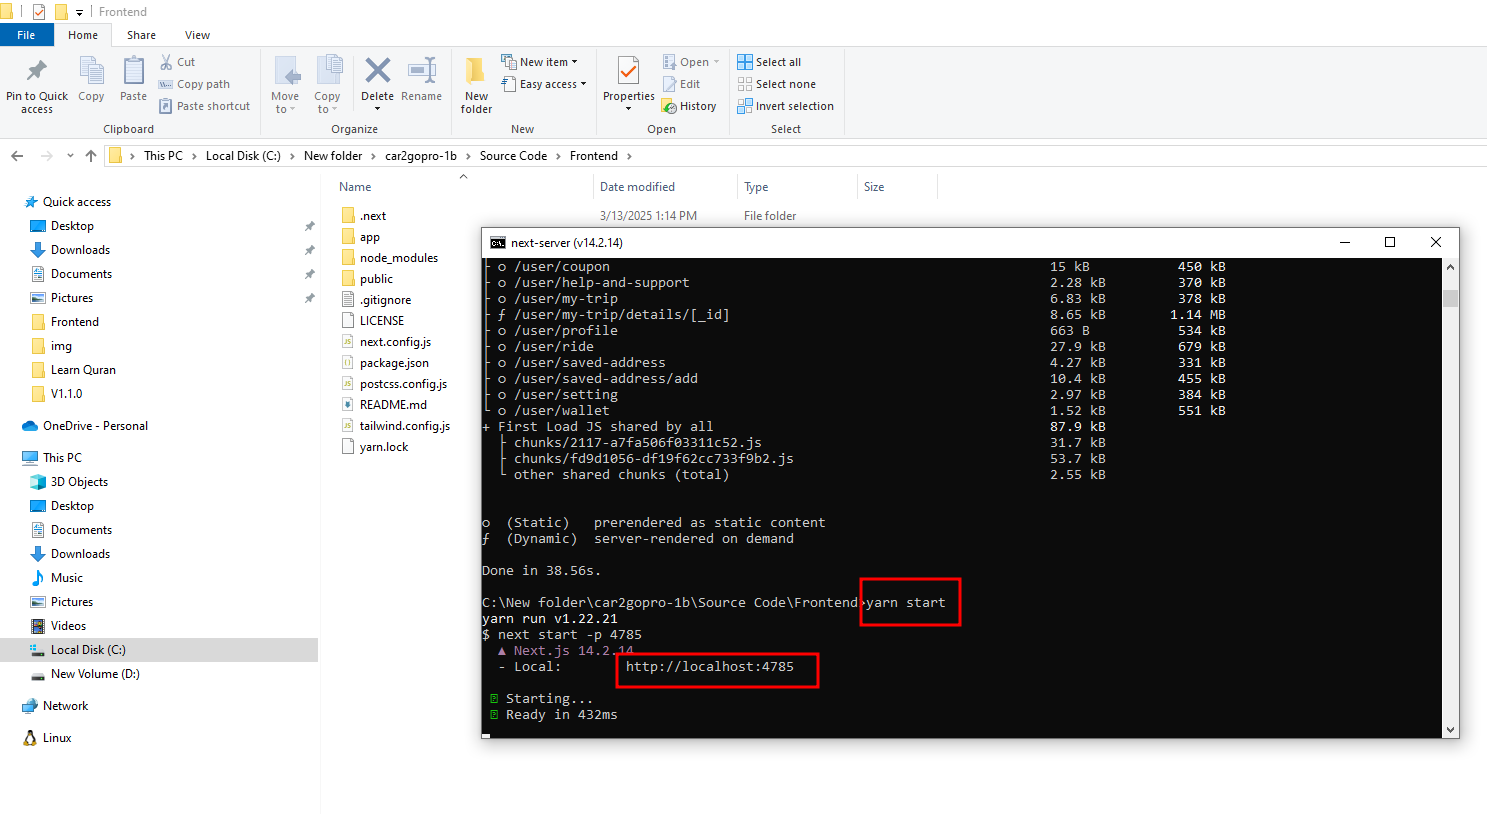The height and width of the screenshot is (814, 1487).
Task: Switch to the Share ribbon tab
Action: 141,35
